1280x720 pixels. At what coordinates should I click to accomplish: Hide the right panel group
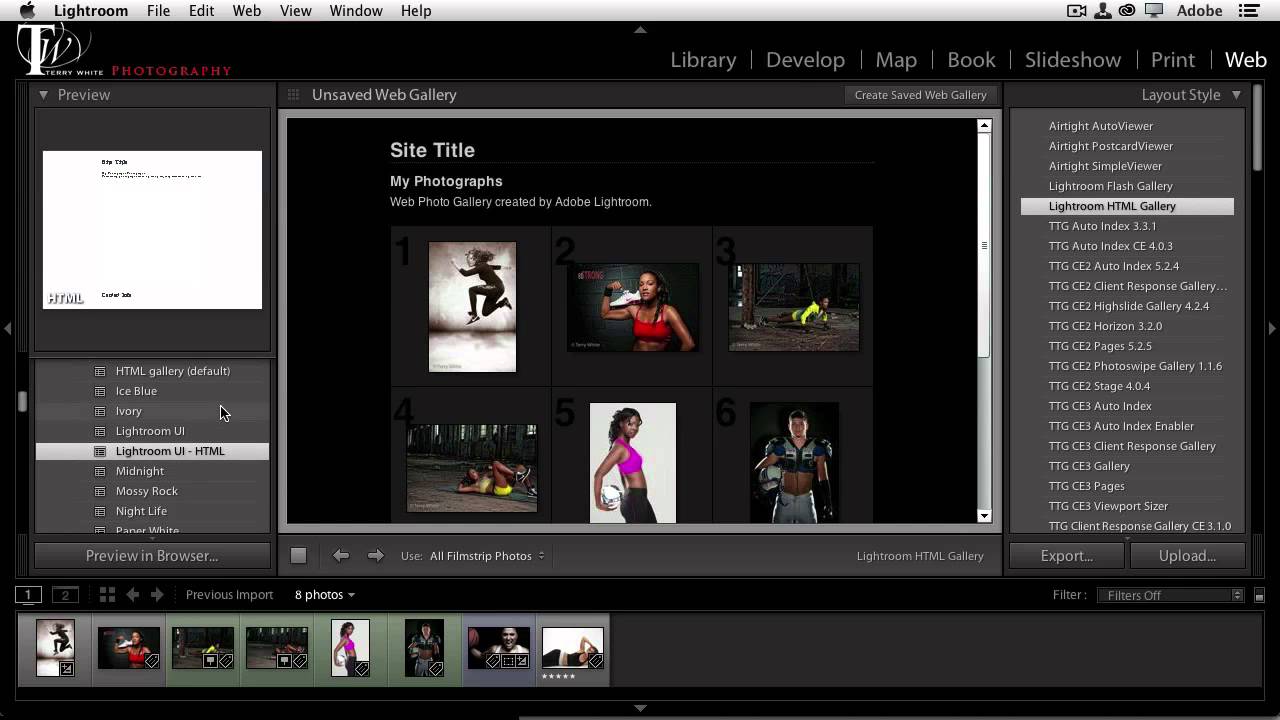1272,328
